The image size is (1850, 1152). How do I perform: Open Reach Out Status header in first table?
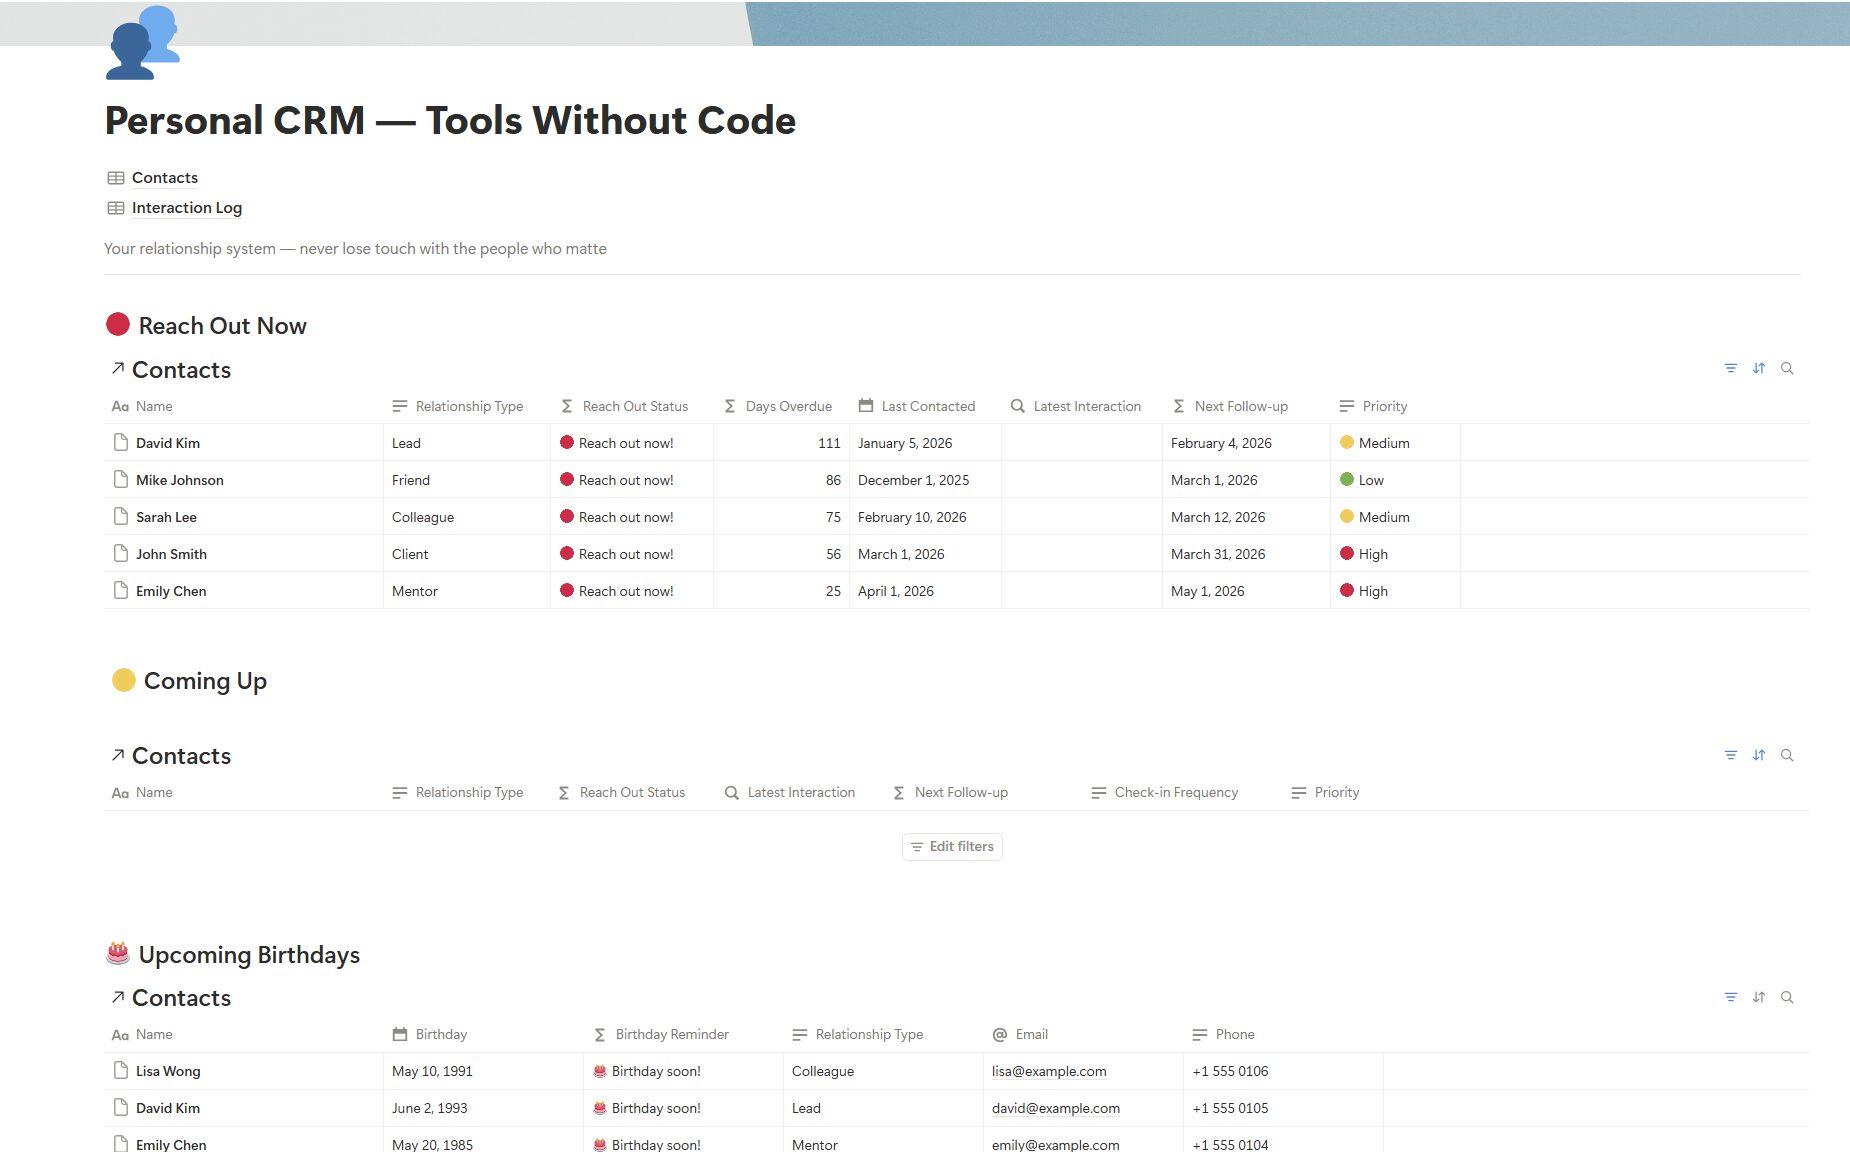(631, 406)
